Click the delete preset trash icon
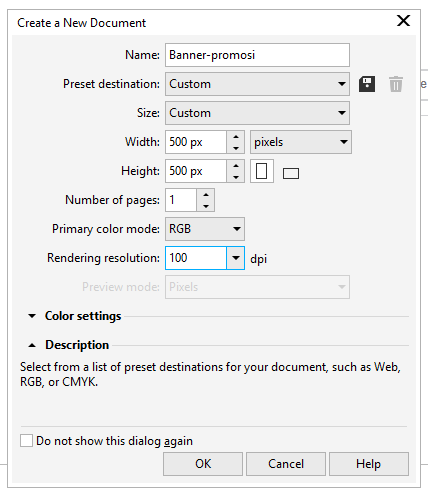 (x=396, y=84)
